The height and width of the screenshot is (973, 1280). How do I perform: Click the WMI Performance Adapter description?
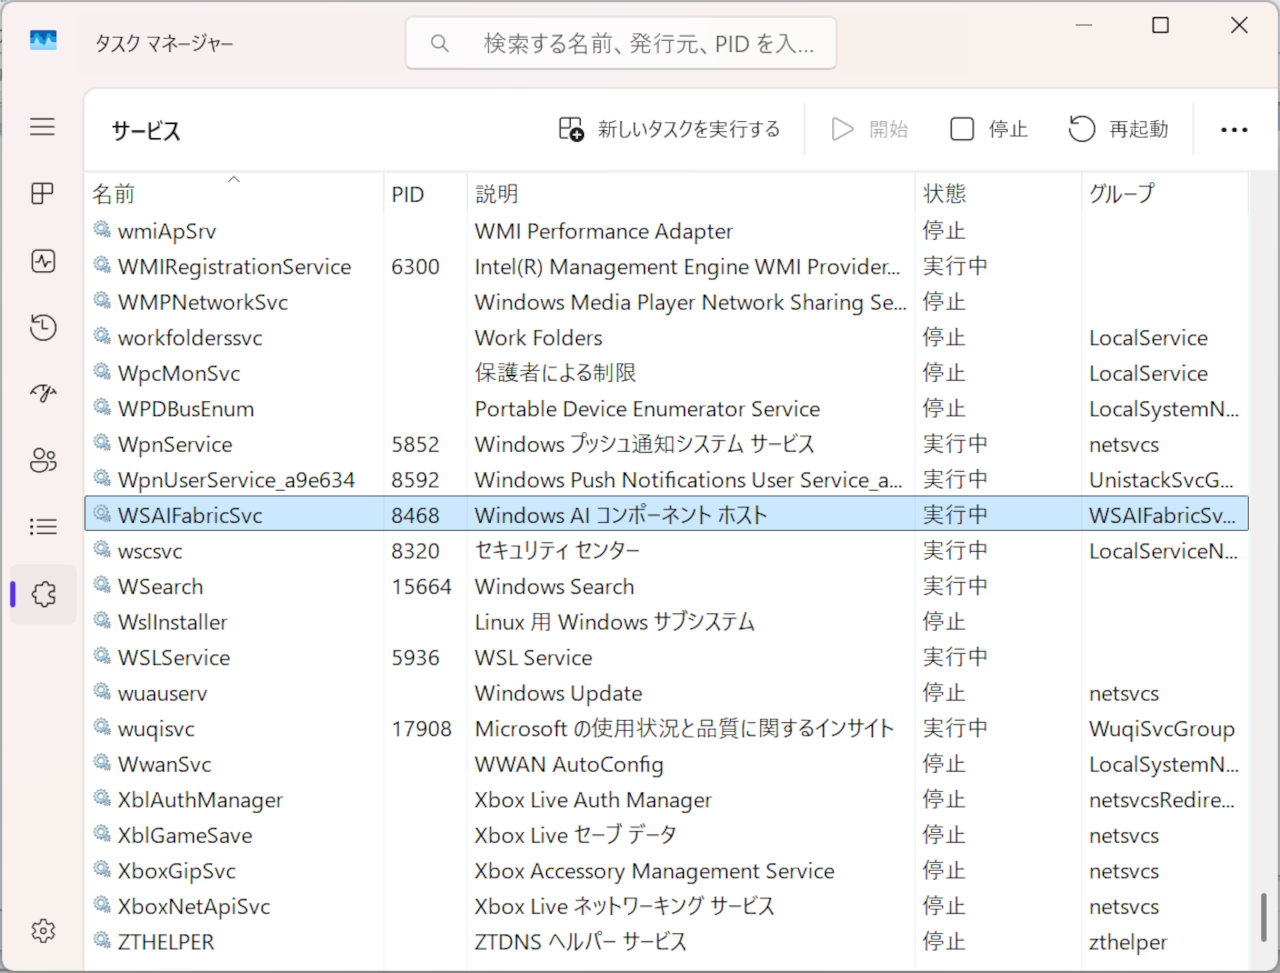pyautogui.click(x=603, y=231)
